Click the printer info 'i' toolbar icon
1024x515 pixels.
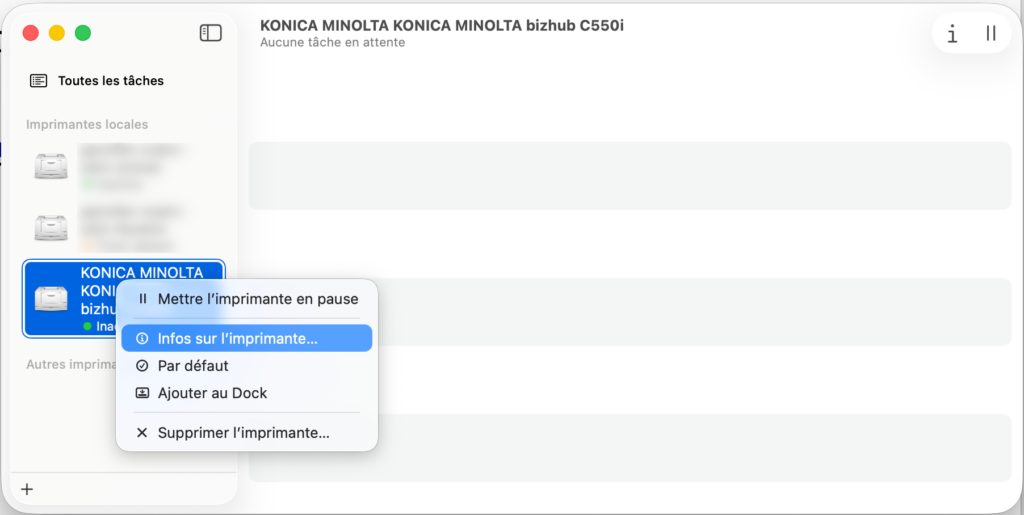952,33
